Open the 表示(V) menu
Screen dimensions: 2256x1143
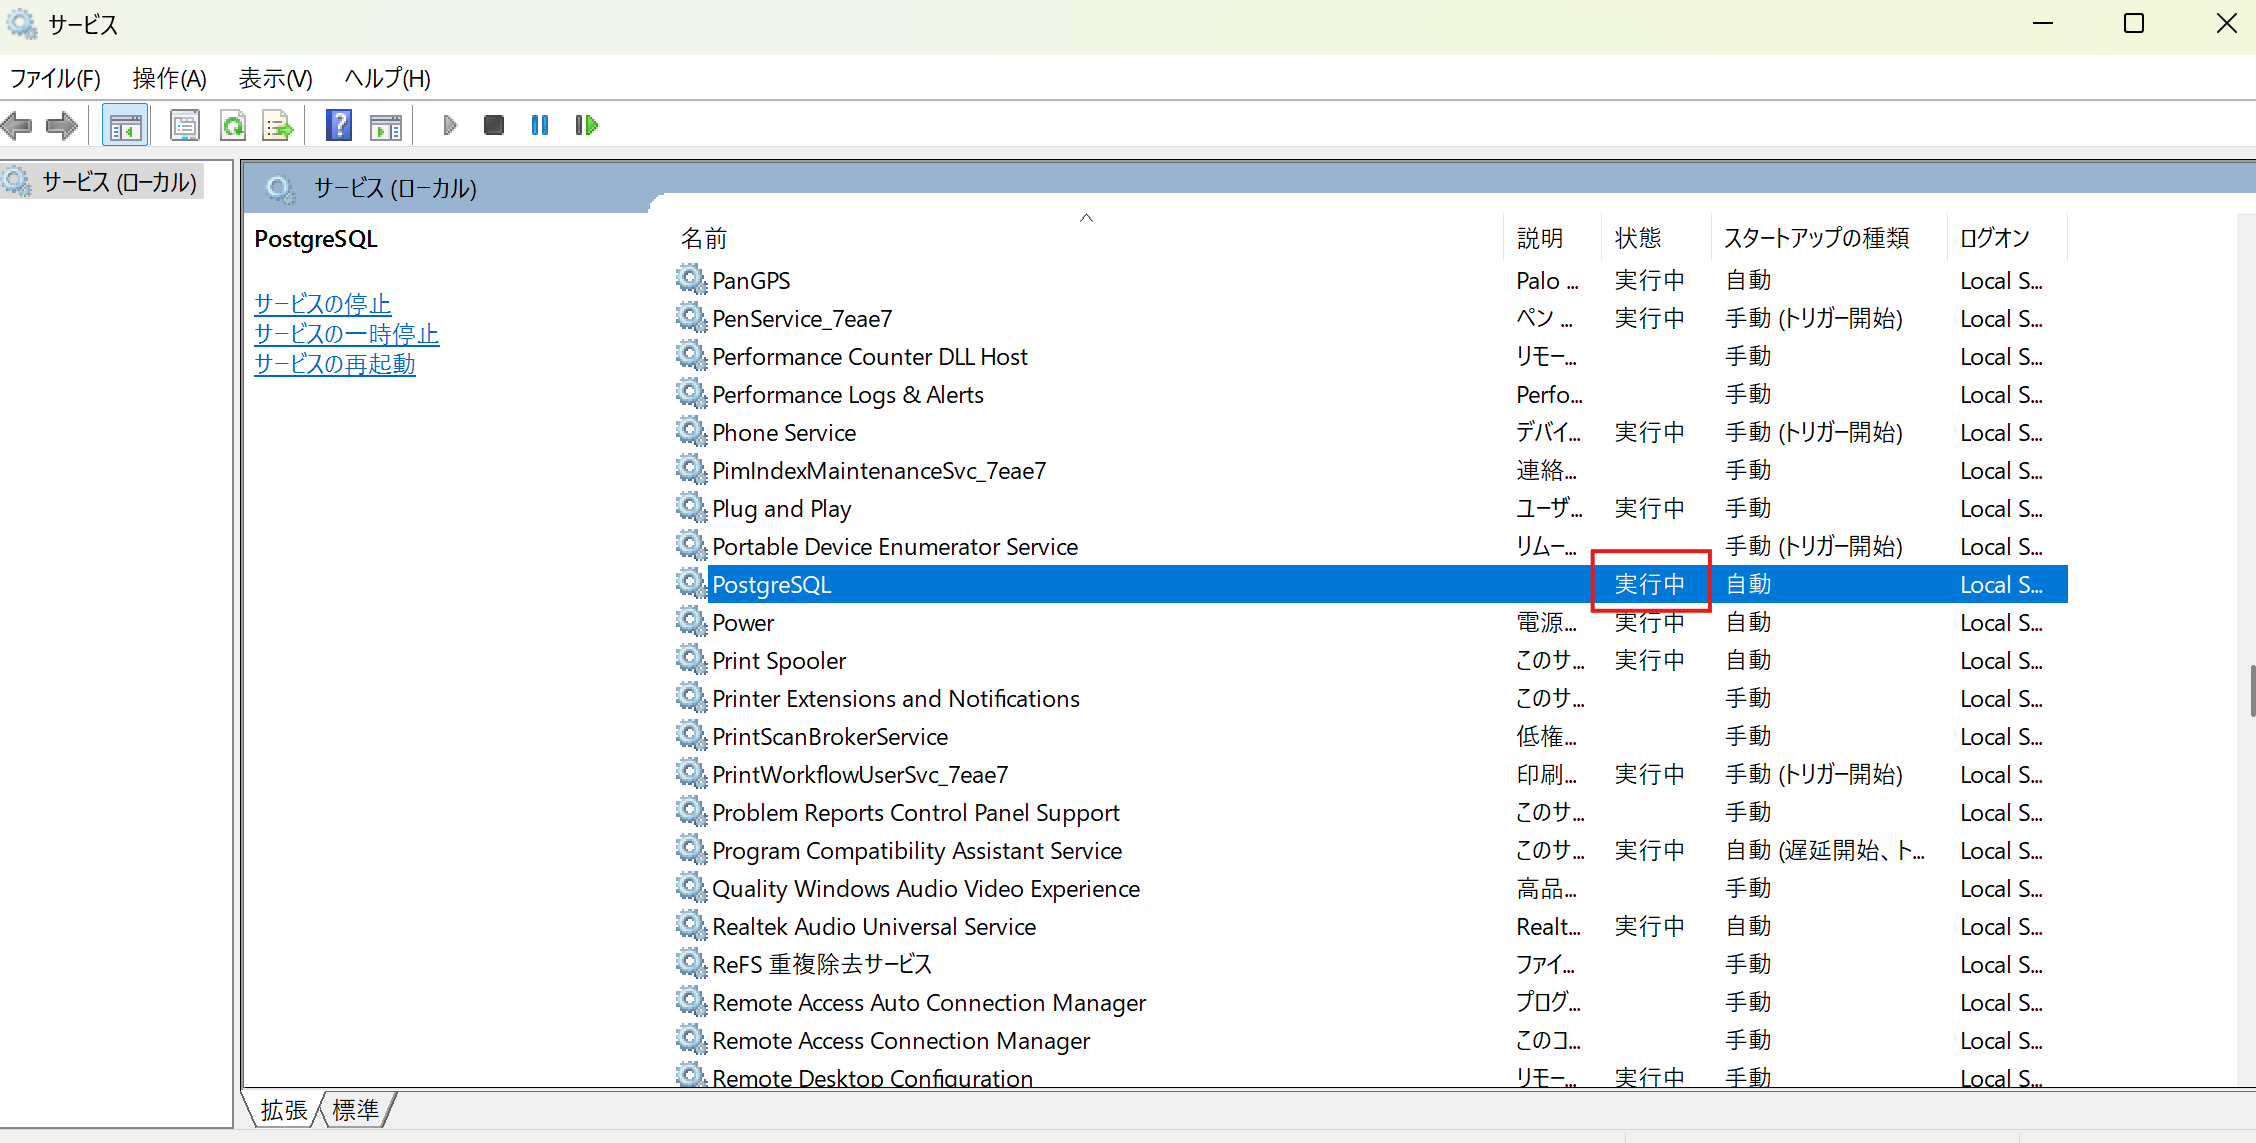click(x=274, y=78)
